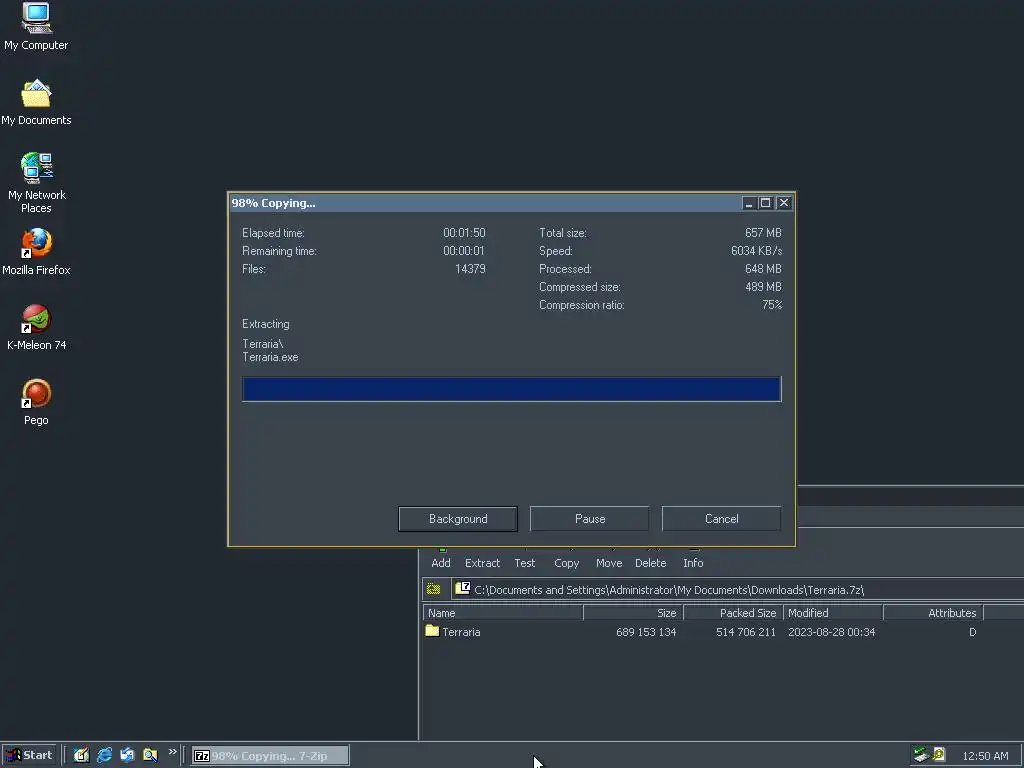Click the Terraria.7z path address field
This screenshot has height=768, width=1024.
tap(738, 590)
